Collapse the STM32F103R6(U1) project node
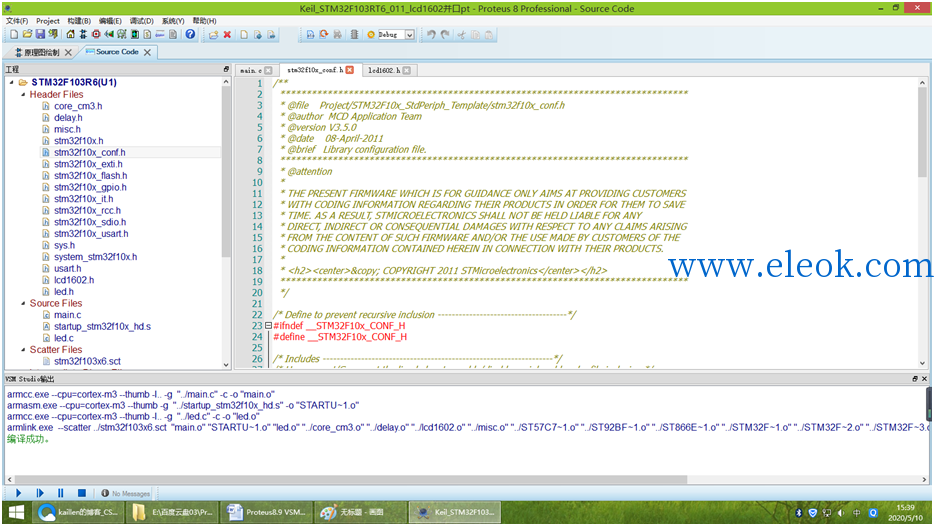Screen dimensions: 934x527 point(11,82)
